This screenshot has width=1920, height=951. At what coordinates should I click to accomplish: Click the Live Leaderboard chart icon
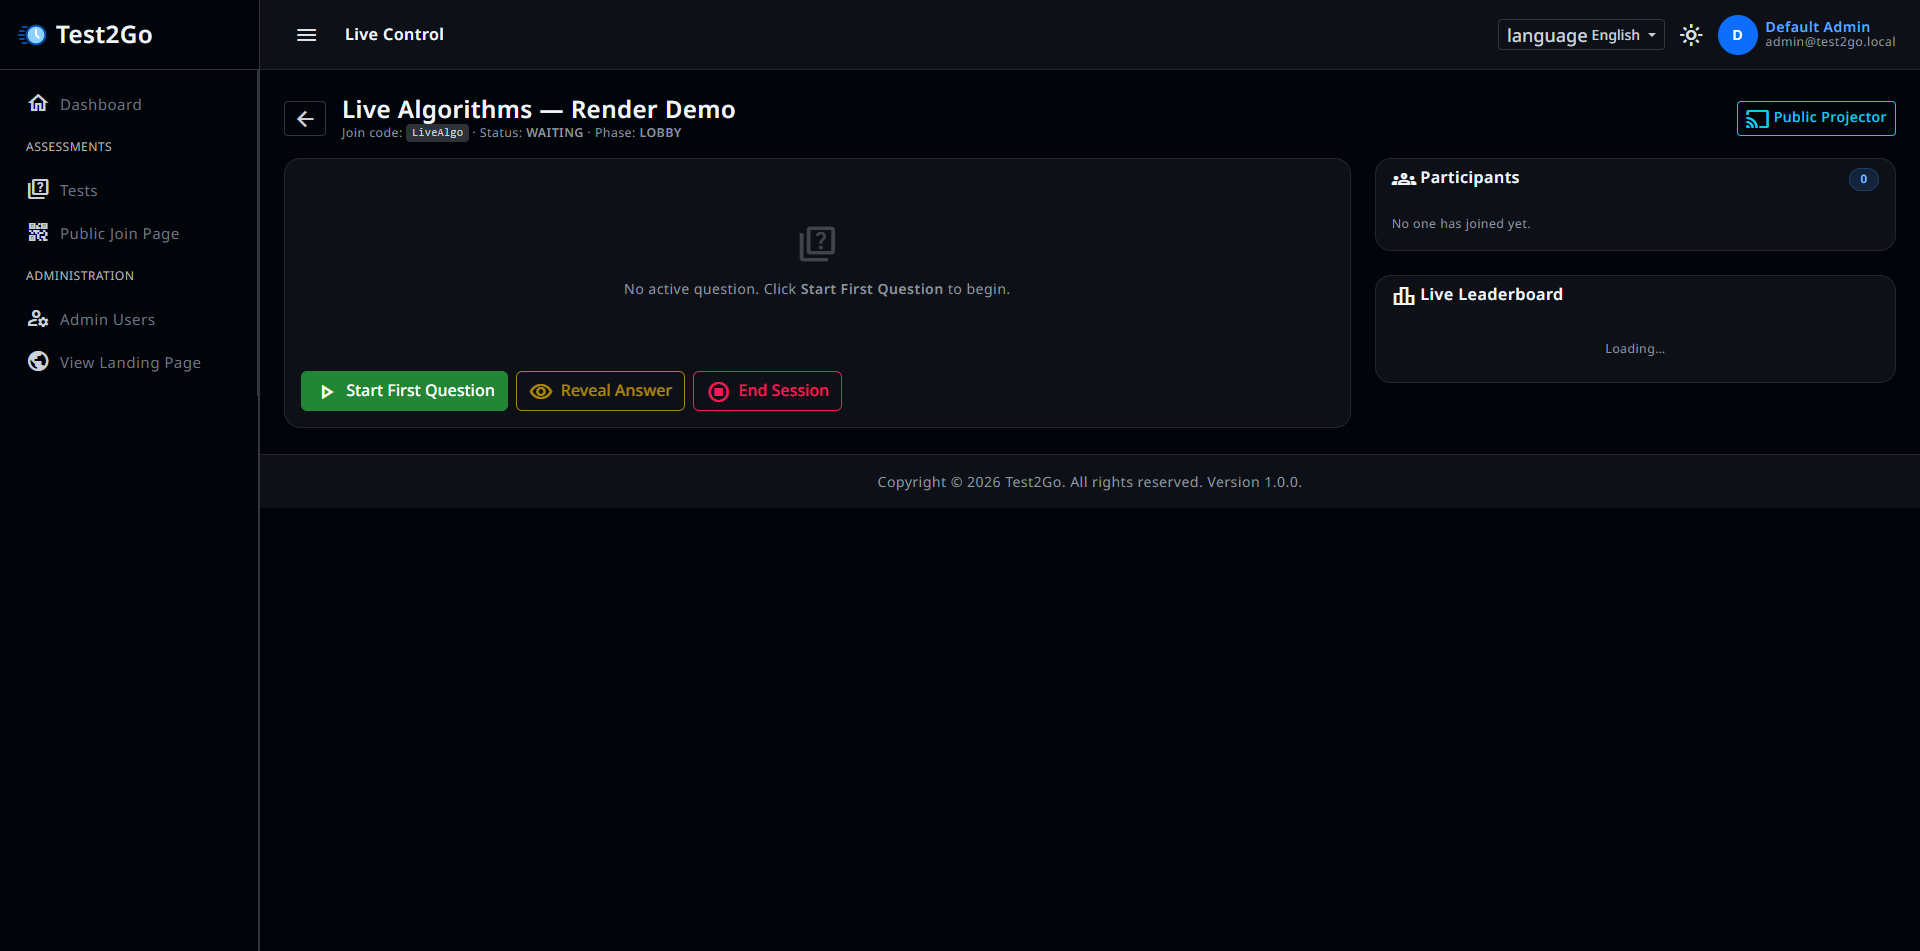coord(1404,295)
